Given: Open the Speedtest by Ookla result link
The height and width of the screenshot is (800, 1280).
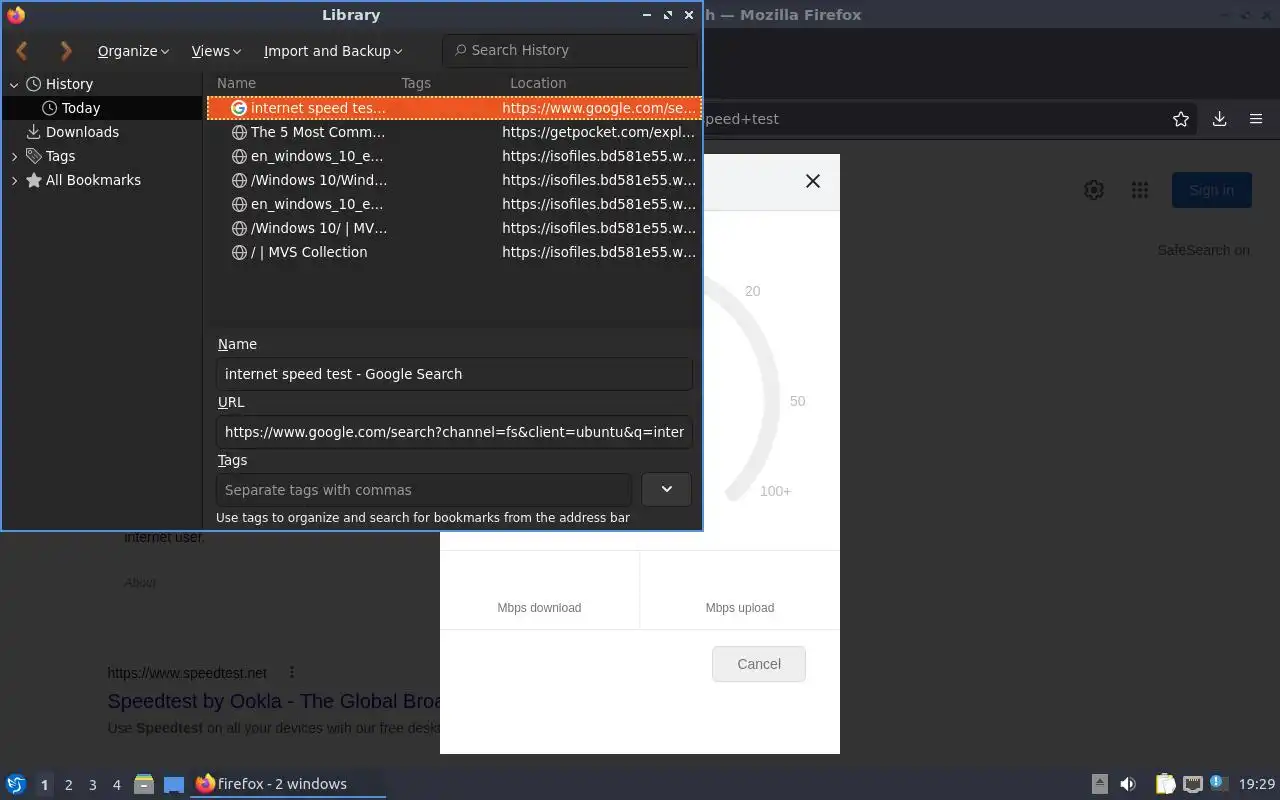Looking at the screenshot, I should [274, 701].
